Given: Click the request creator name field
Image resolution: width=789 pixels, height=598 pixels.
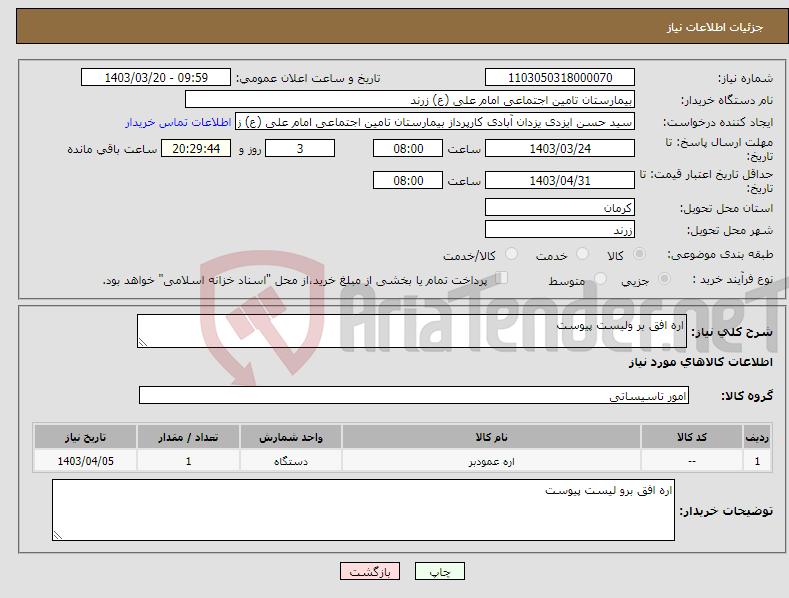Looking at the screenshot, I should [x=435, y=122].
